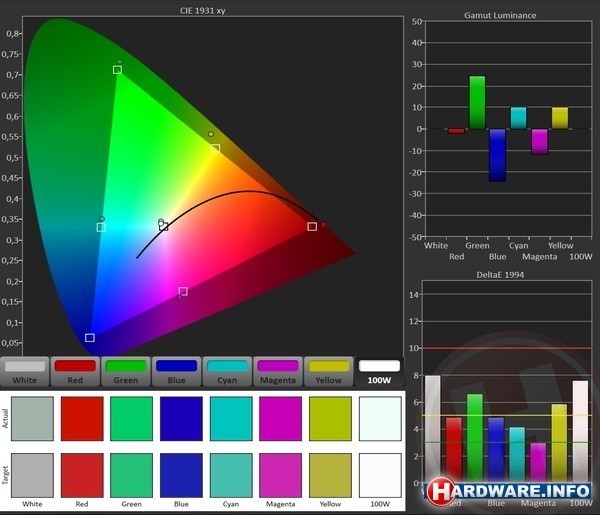
Task: Click blue primary marker on CIE diagram
Action: pyautogui.click(x=90, y=338)
